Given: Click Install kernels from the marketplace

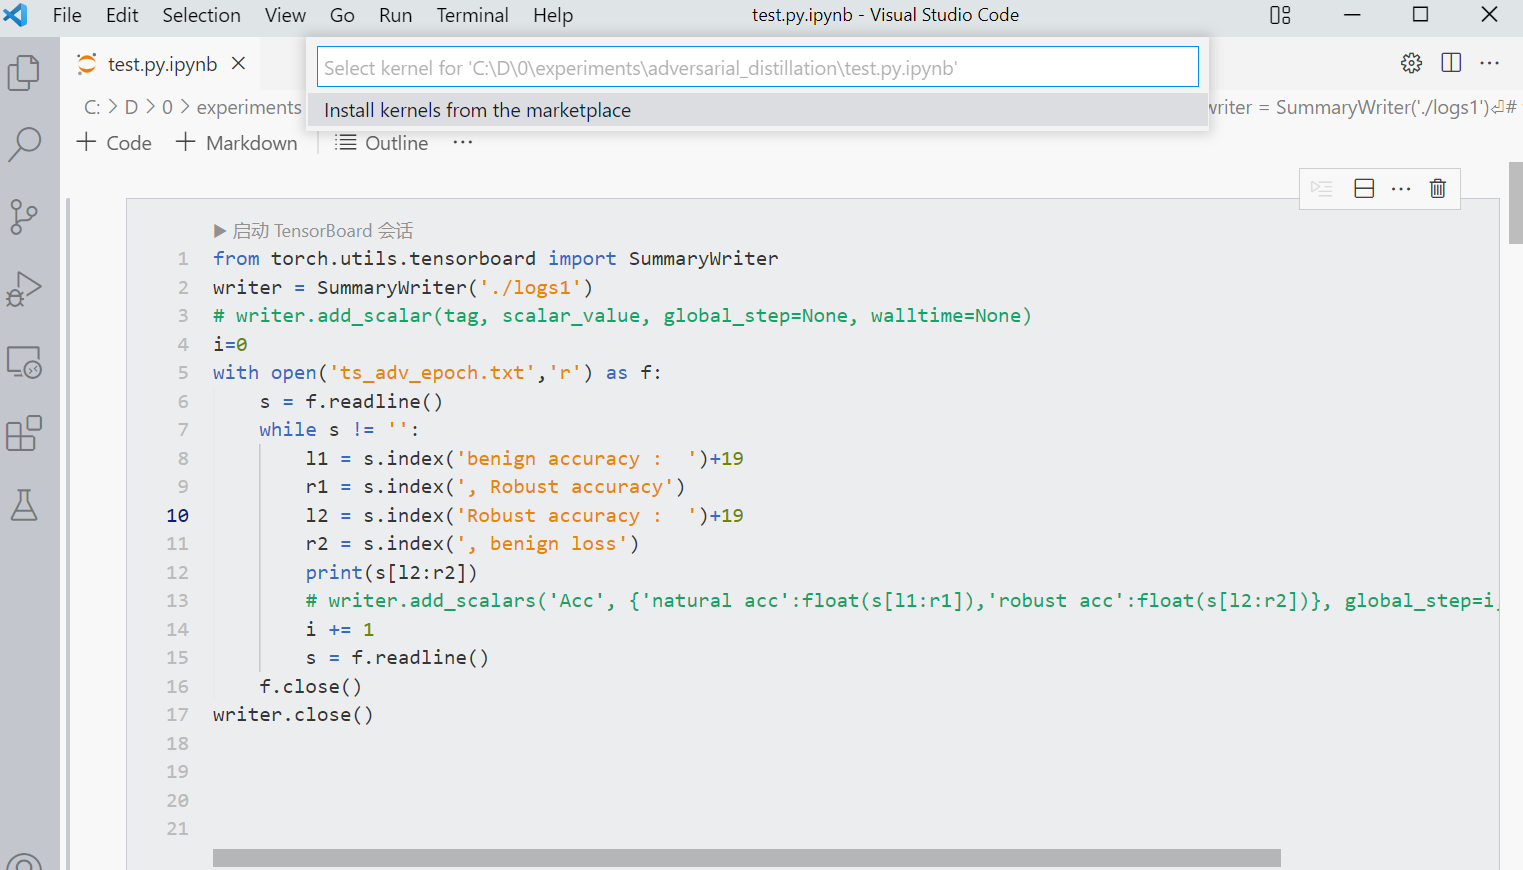Looking at the screenshot, I should click(x=477, y=110).
